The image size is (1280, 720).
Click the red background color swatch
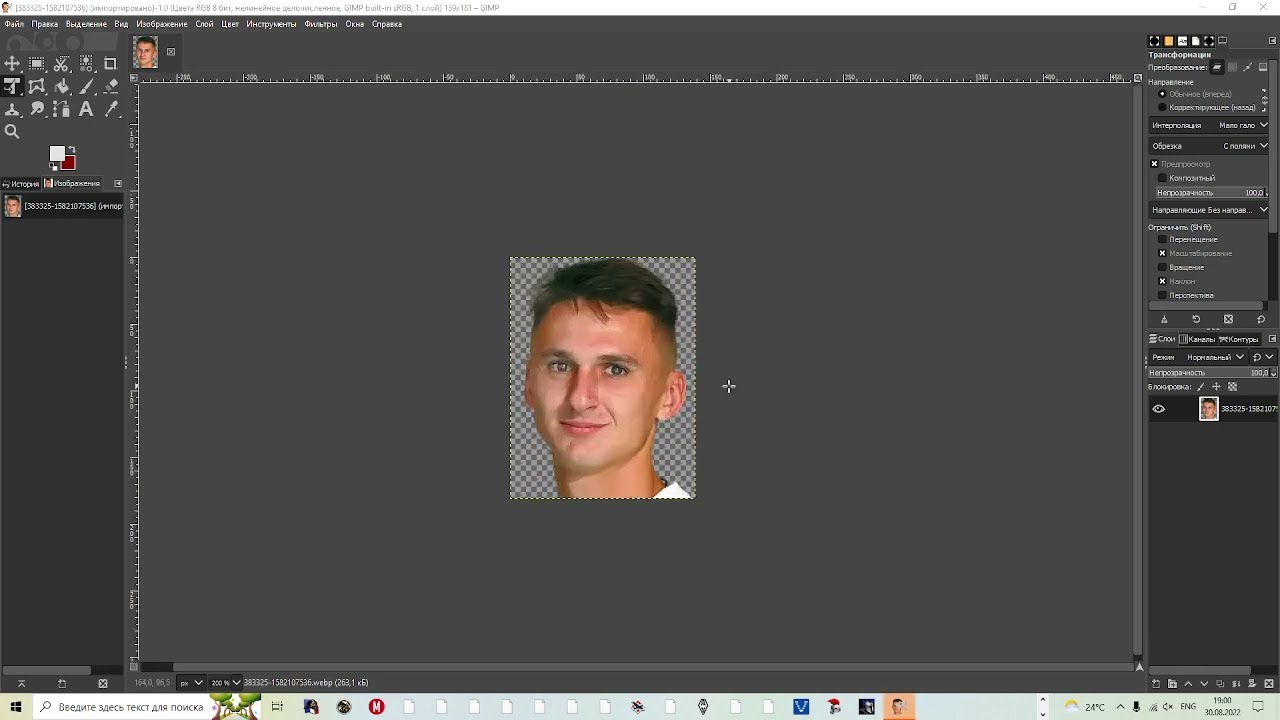tap(68, 162)
